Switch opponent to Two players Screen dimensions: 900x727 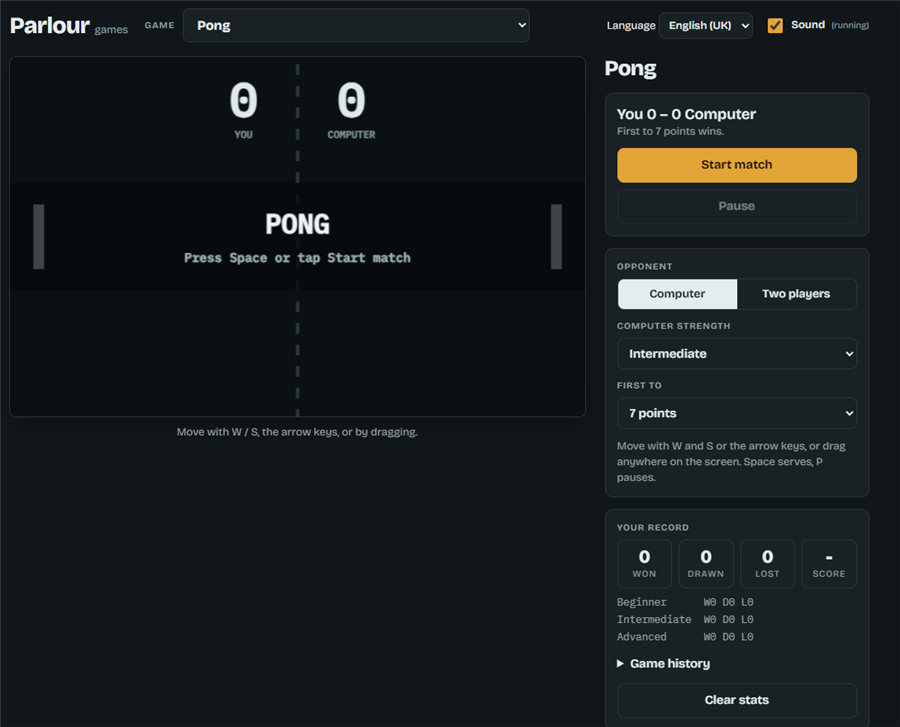coord(796,294)
